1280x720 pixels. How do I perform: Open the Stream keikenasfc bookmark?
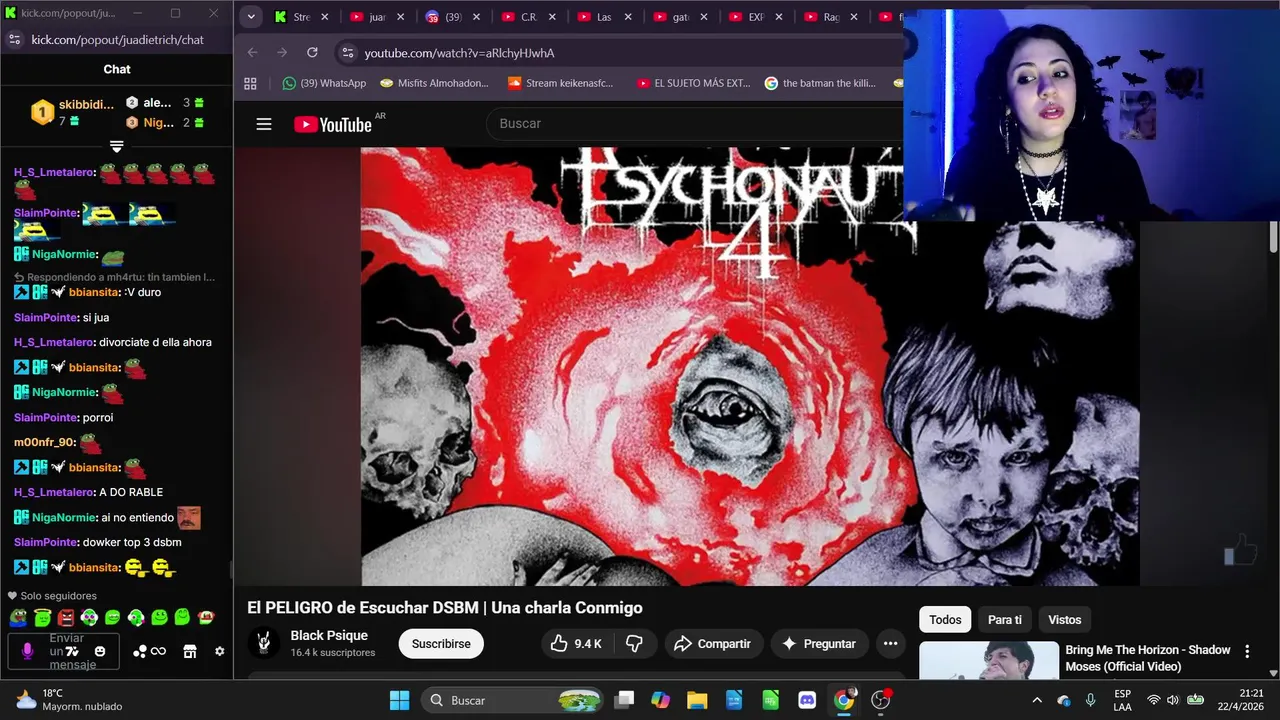click(560, 83)
